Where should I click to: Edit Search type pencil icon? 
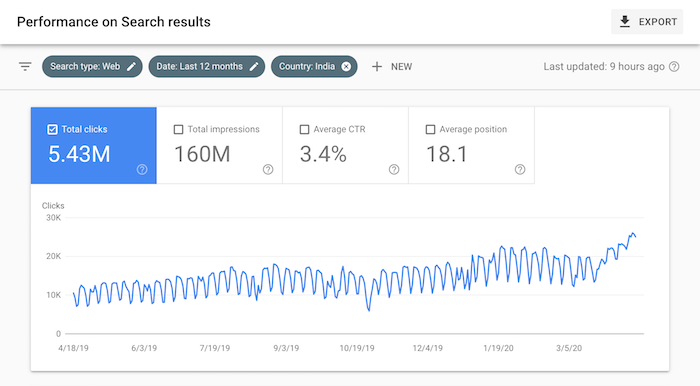coord(131,66)
